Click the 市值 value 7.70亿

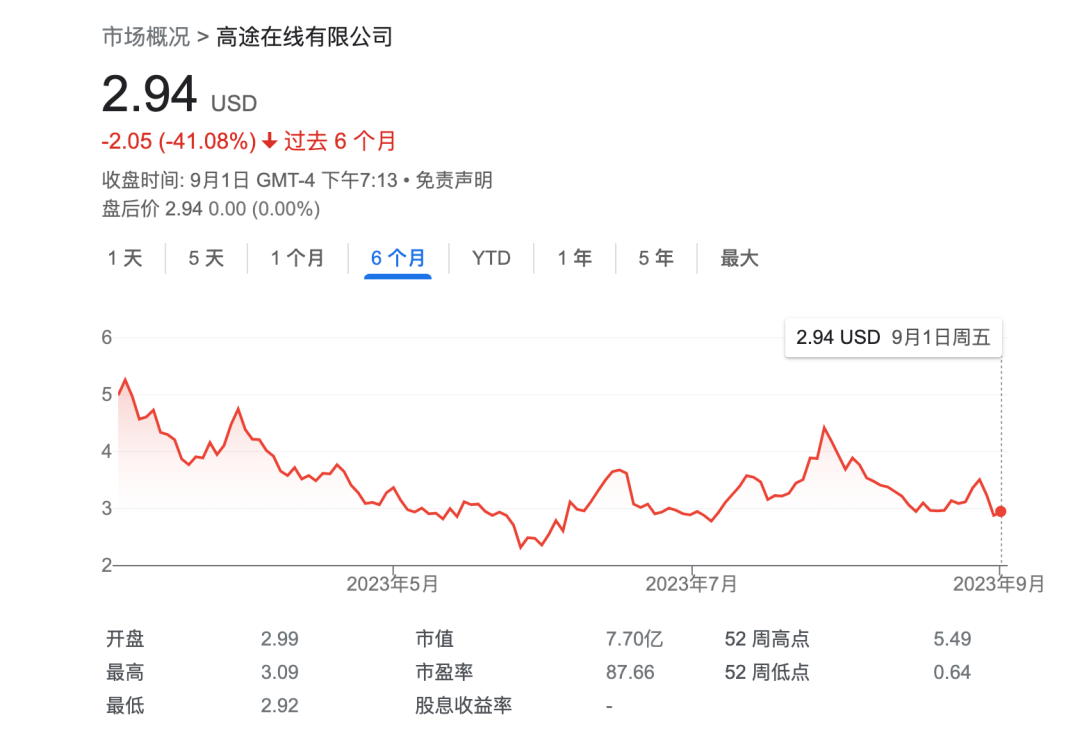pyautogui.click(x=634, y=639)
